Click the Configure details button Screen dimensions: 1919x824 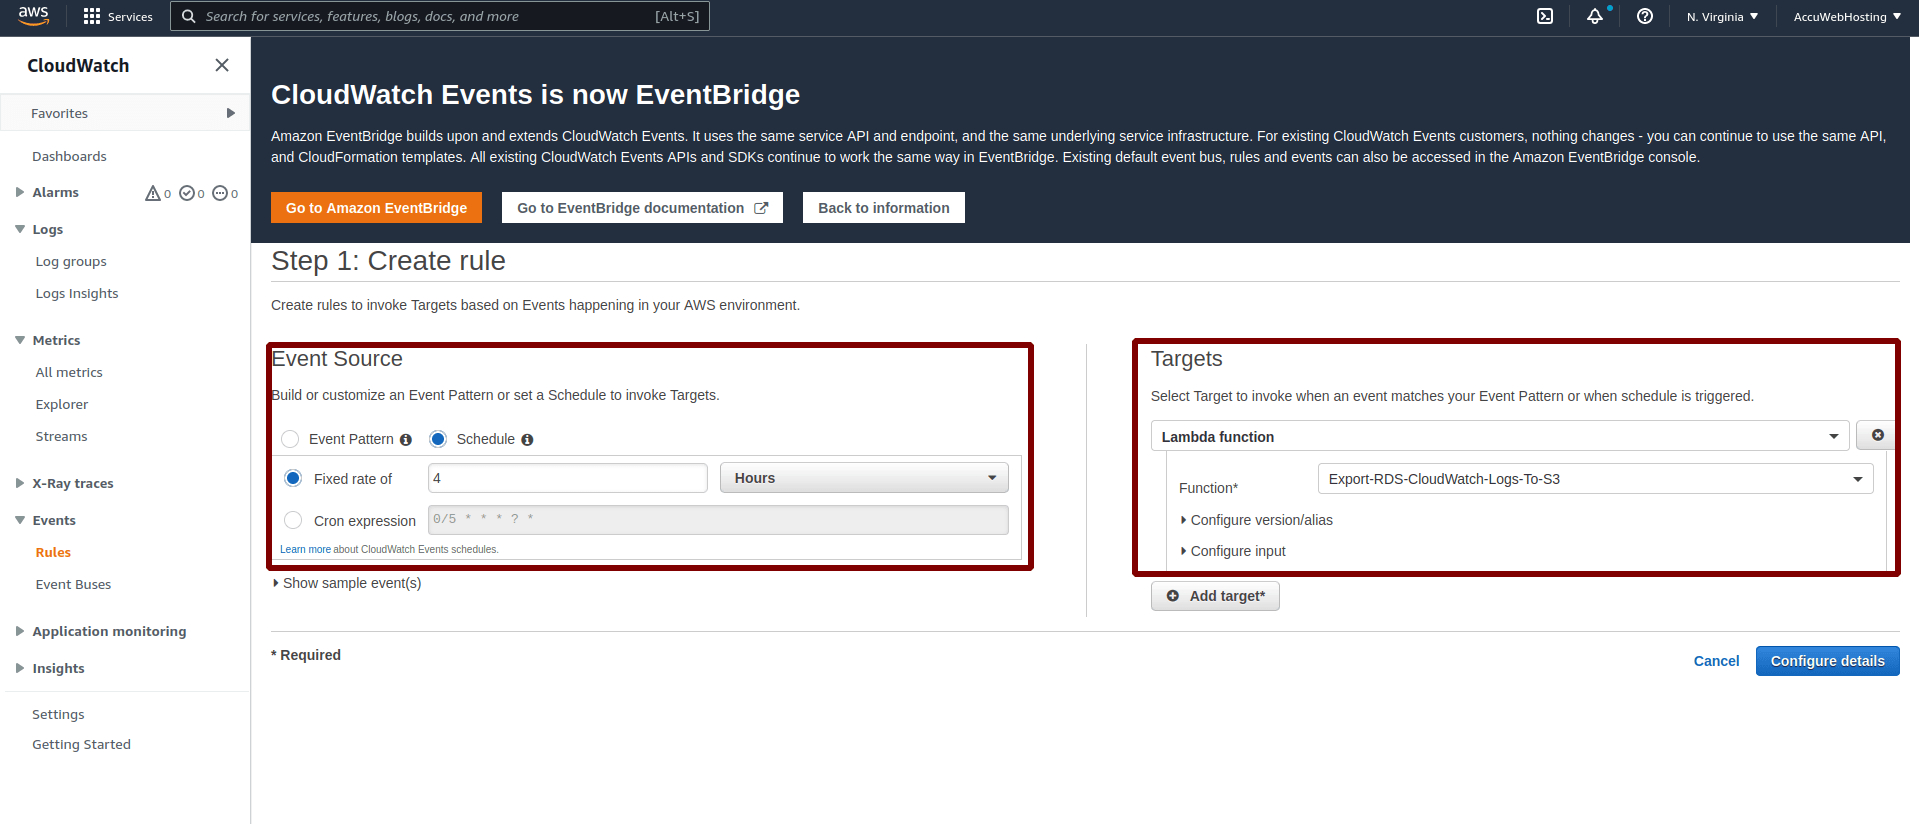(1827, 661)
